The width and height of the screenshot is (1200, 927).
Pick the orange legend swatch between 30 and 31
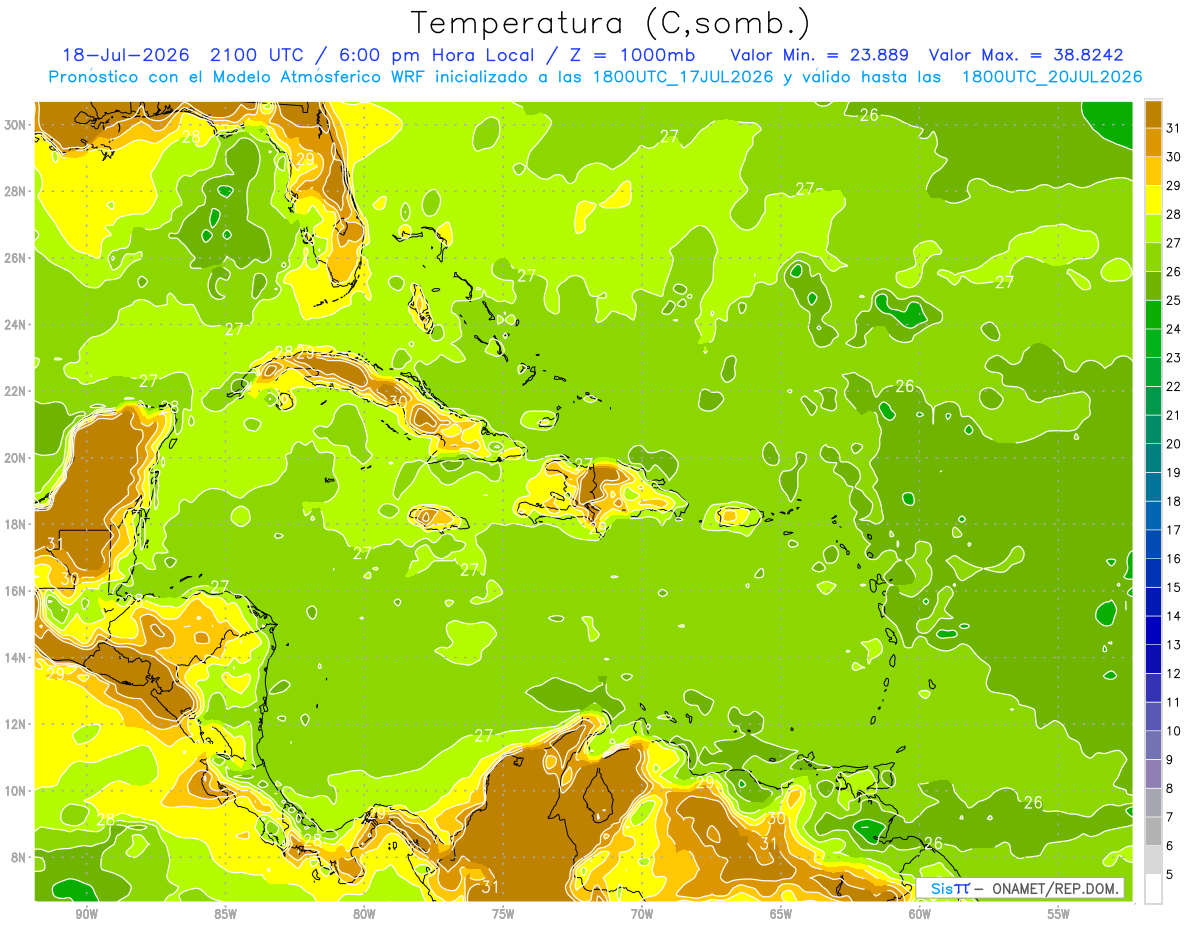[1153, 142]
